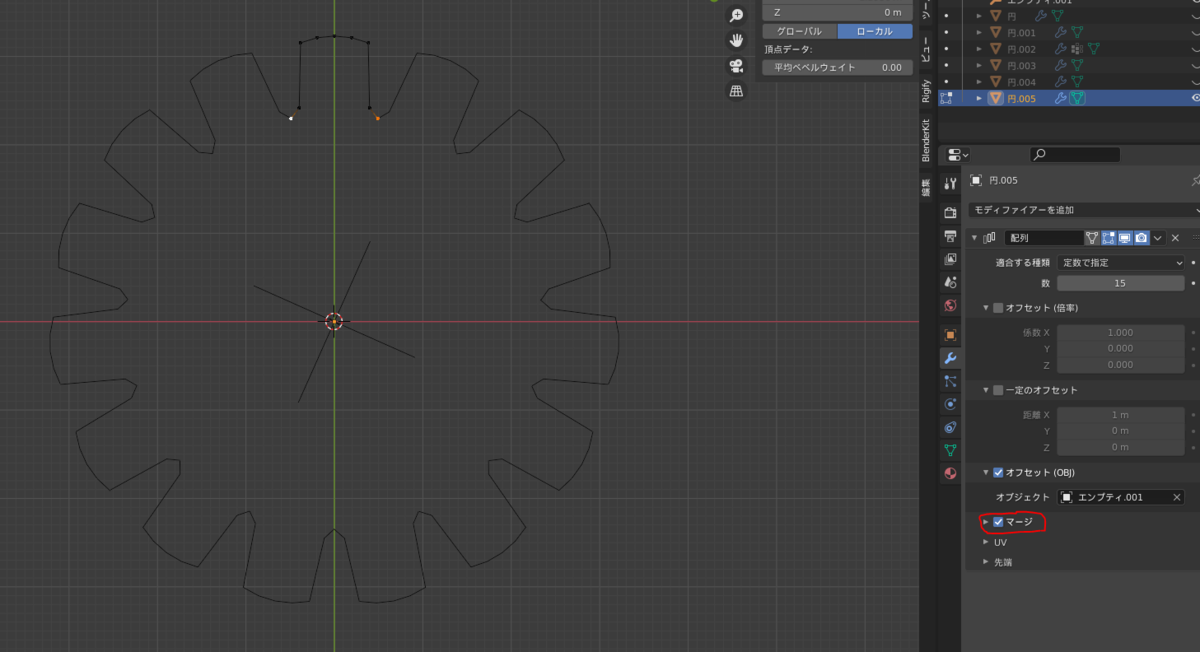Click the pan view hand icon
Viewport: 1200px width, 652px height.
click(736, 40)
